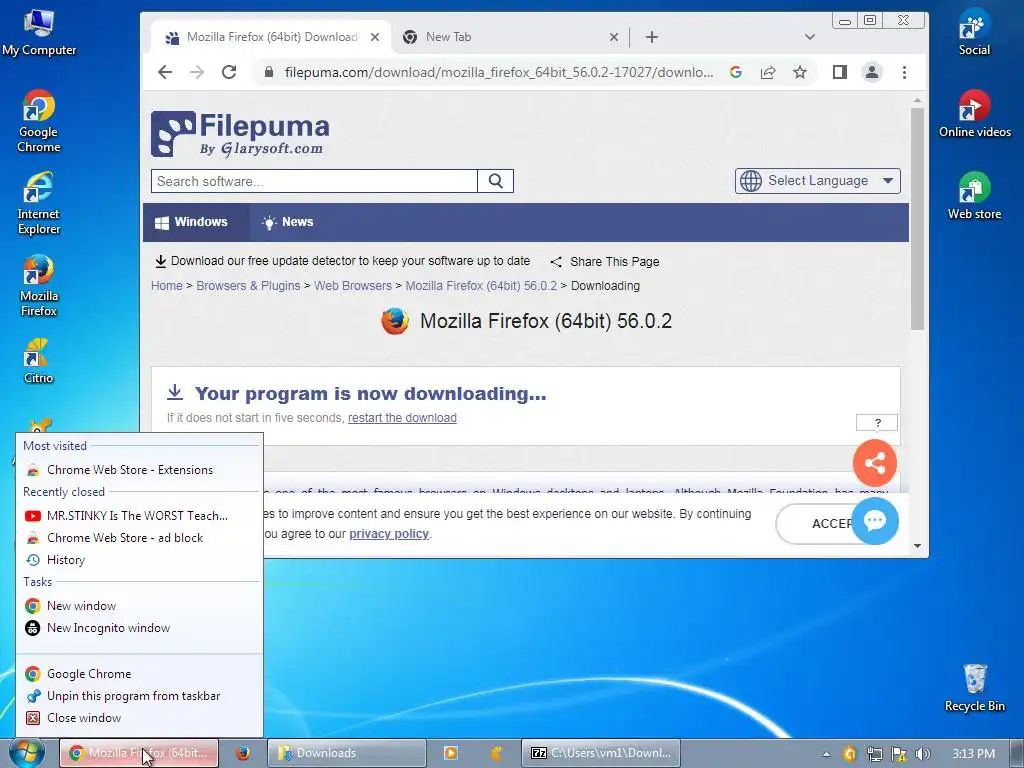Focus the Search software input field
This screenshot has width=1024, height=768.
click(x=314, y=181)
